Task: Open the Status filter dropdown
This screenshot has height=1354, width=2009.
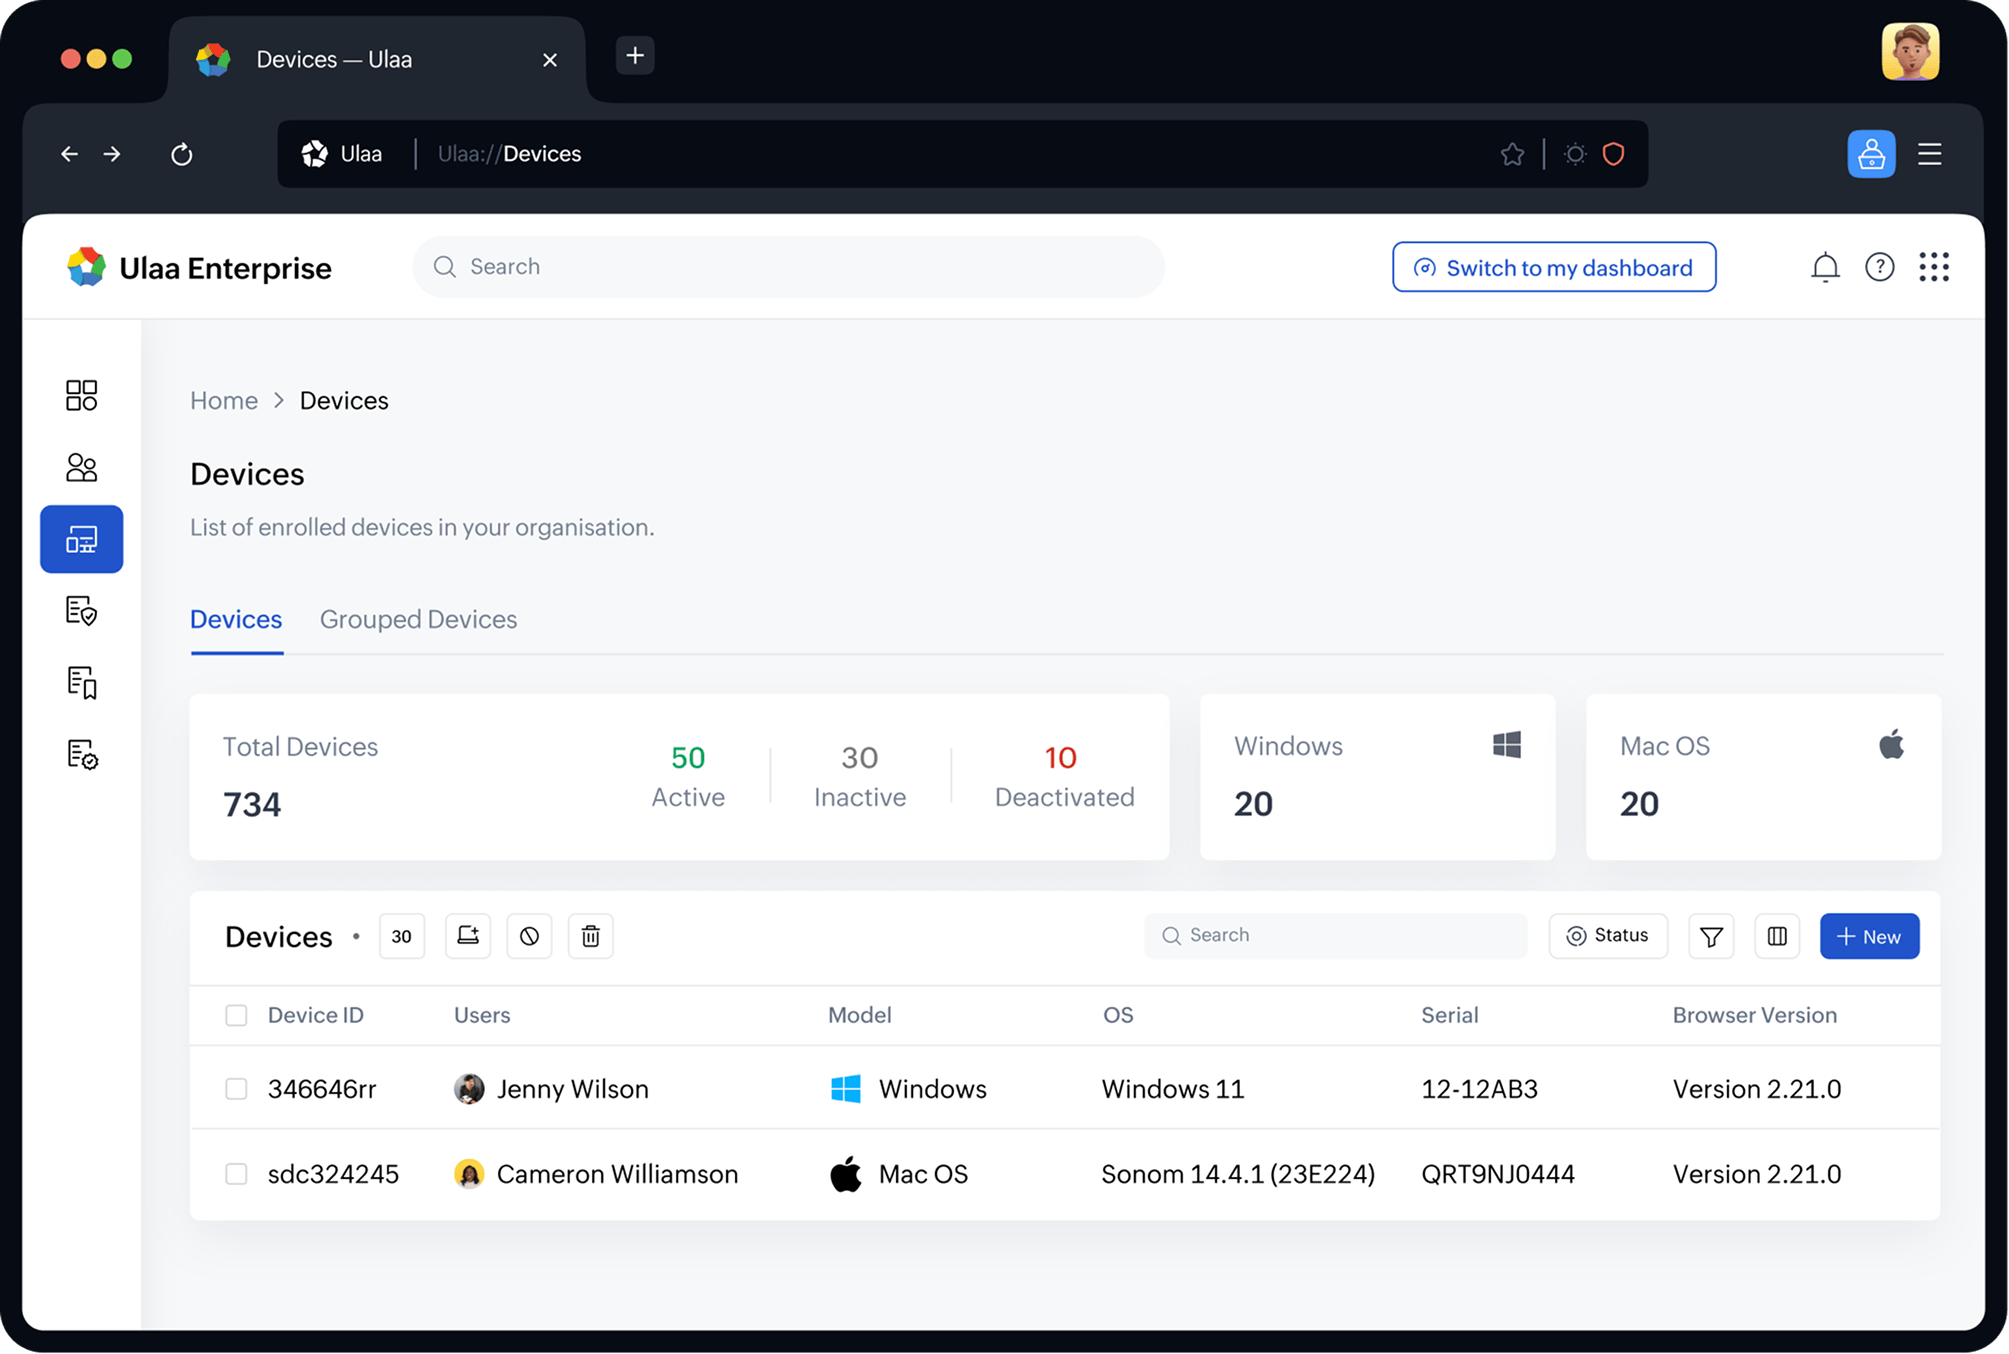Action: [1608, 936]
